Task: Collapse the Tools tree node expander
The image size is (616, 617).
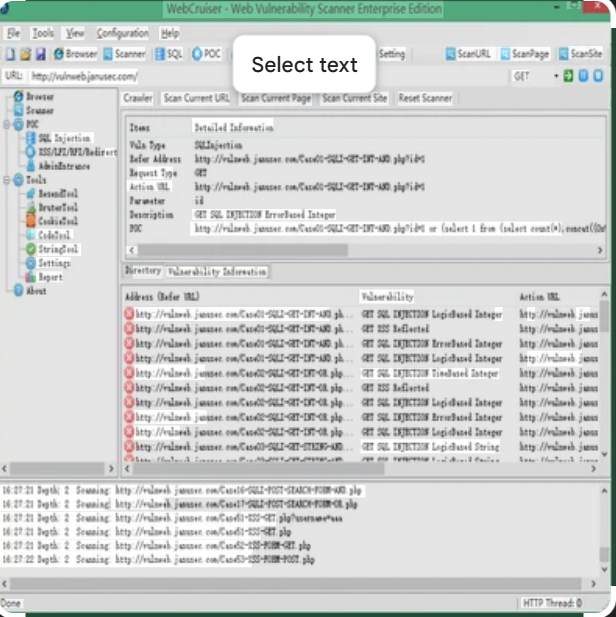Action: (6, 180)
